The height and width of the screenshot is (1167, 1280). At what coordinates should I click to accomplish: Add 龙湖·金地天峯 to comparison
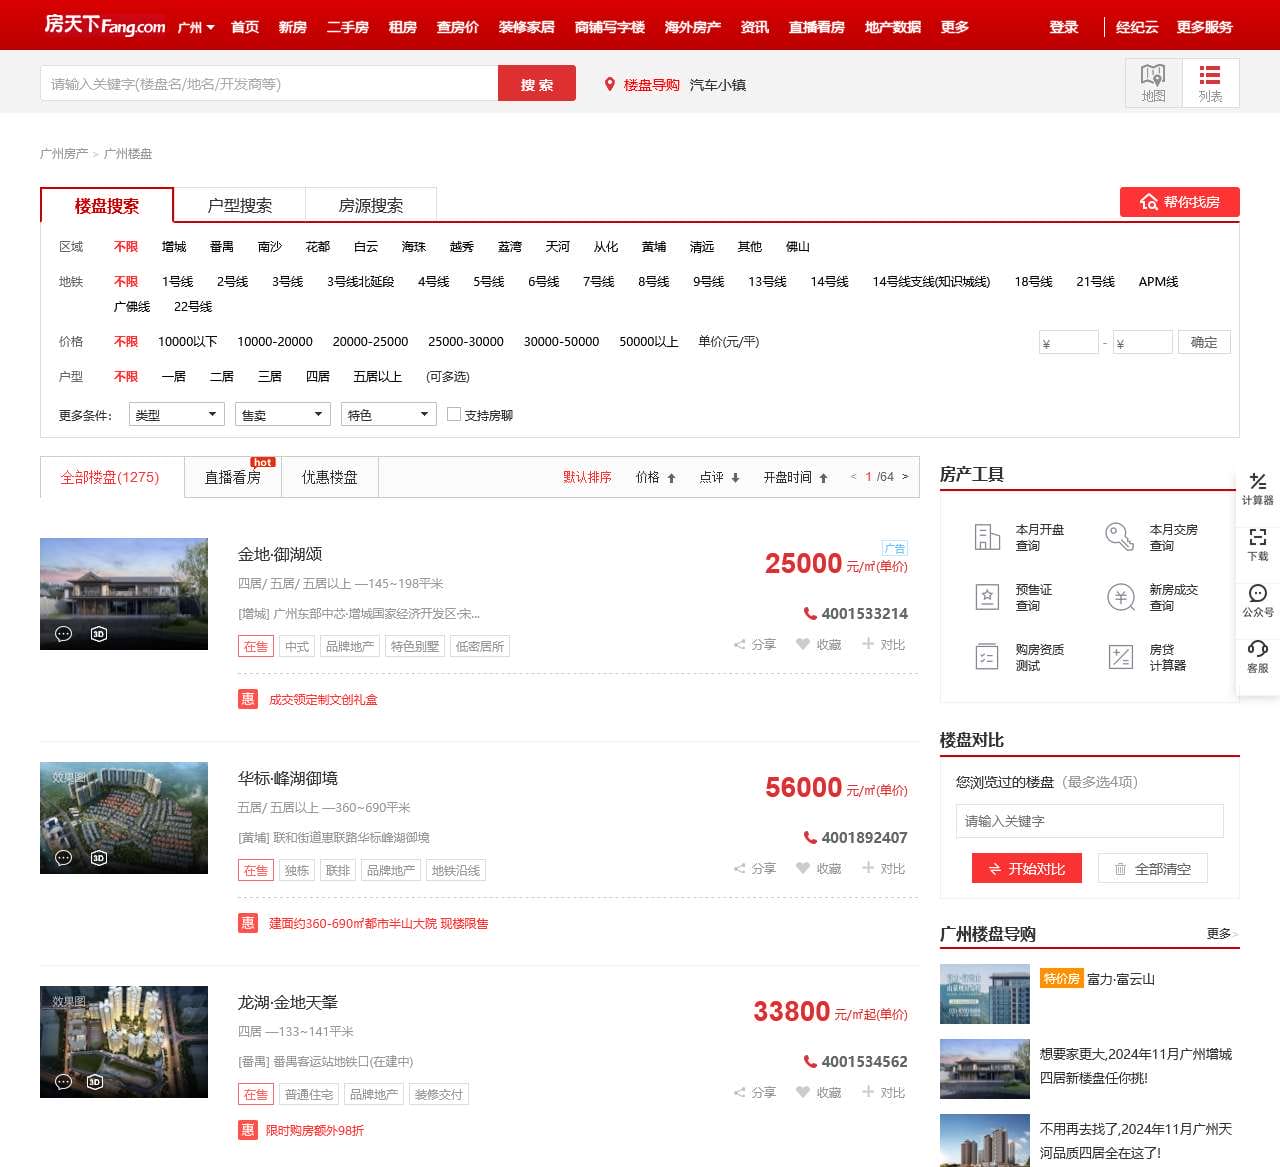point(884,1093)
